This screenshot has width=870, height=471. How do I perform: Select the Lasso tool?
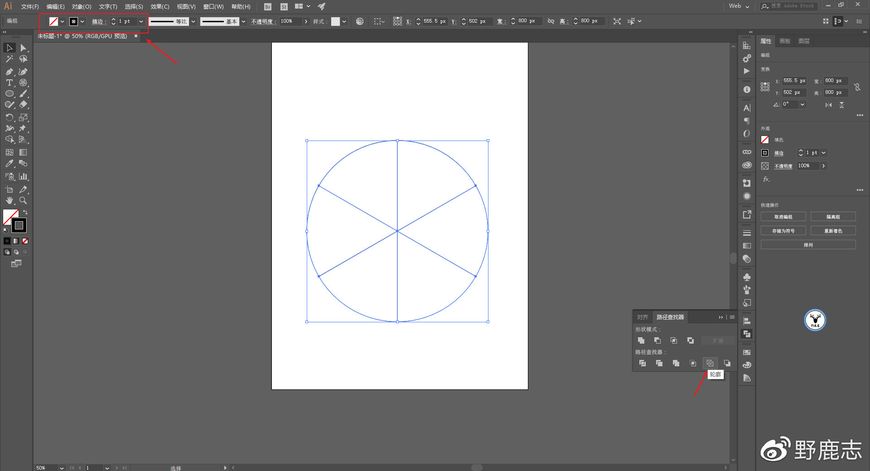[x=23, y=59]
